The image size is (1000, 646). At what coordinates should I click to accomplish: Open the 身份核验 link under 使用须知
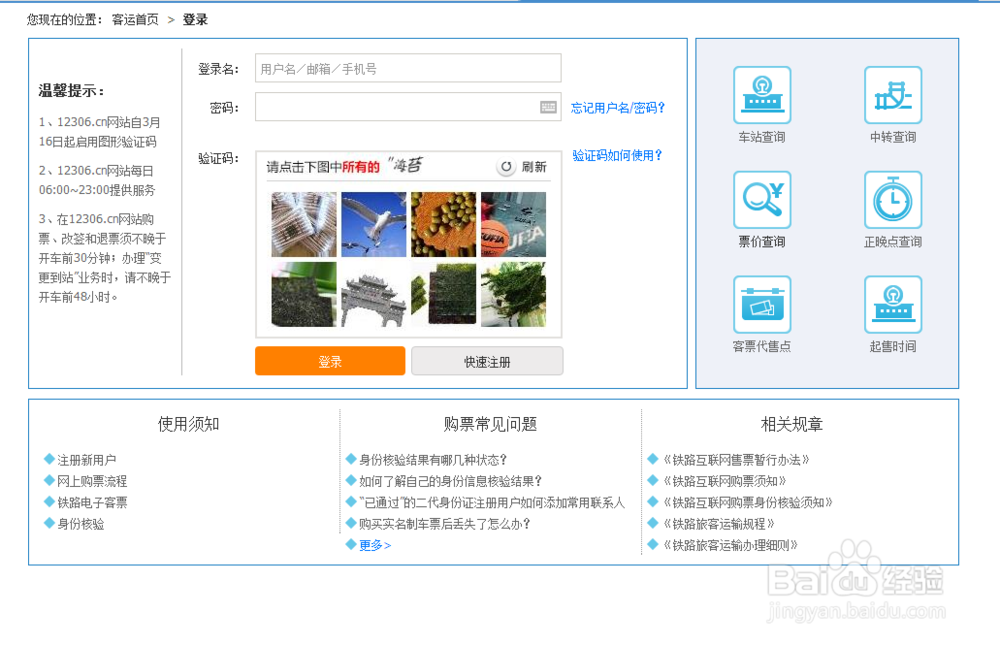80,524
